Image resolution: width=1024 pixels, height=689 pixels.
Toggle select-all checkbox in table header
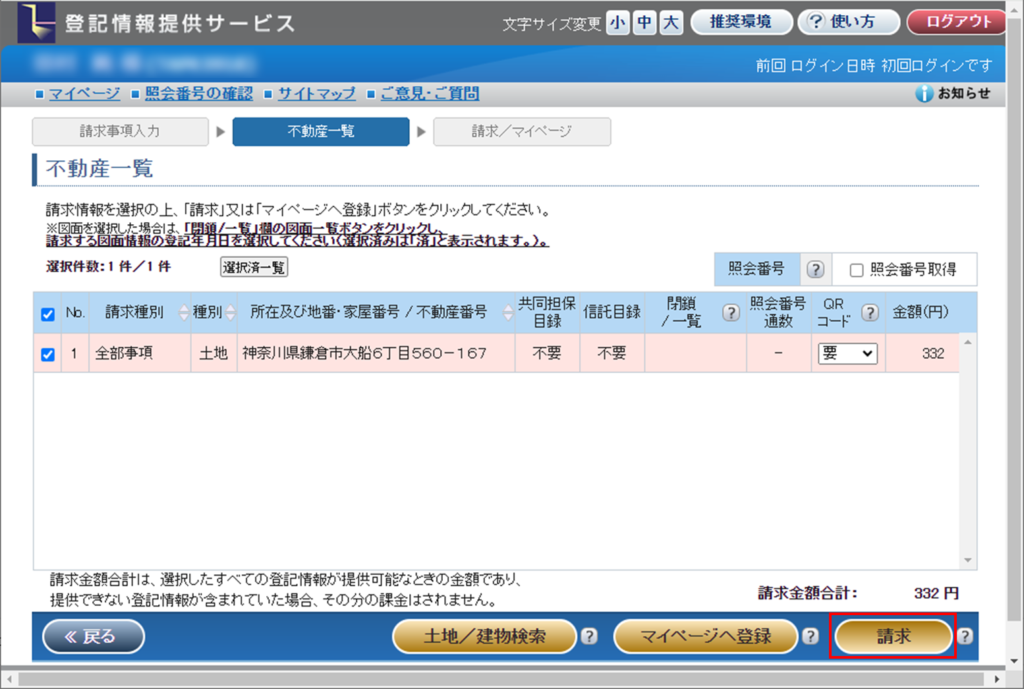click(x=48, y=314)
